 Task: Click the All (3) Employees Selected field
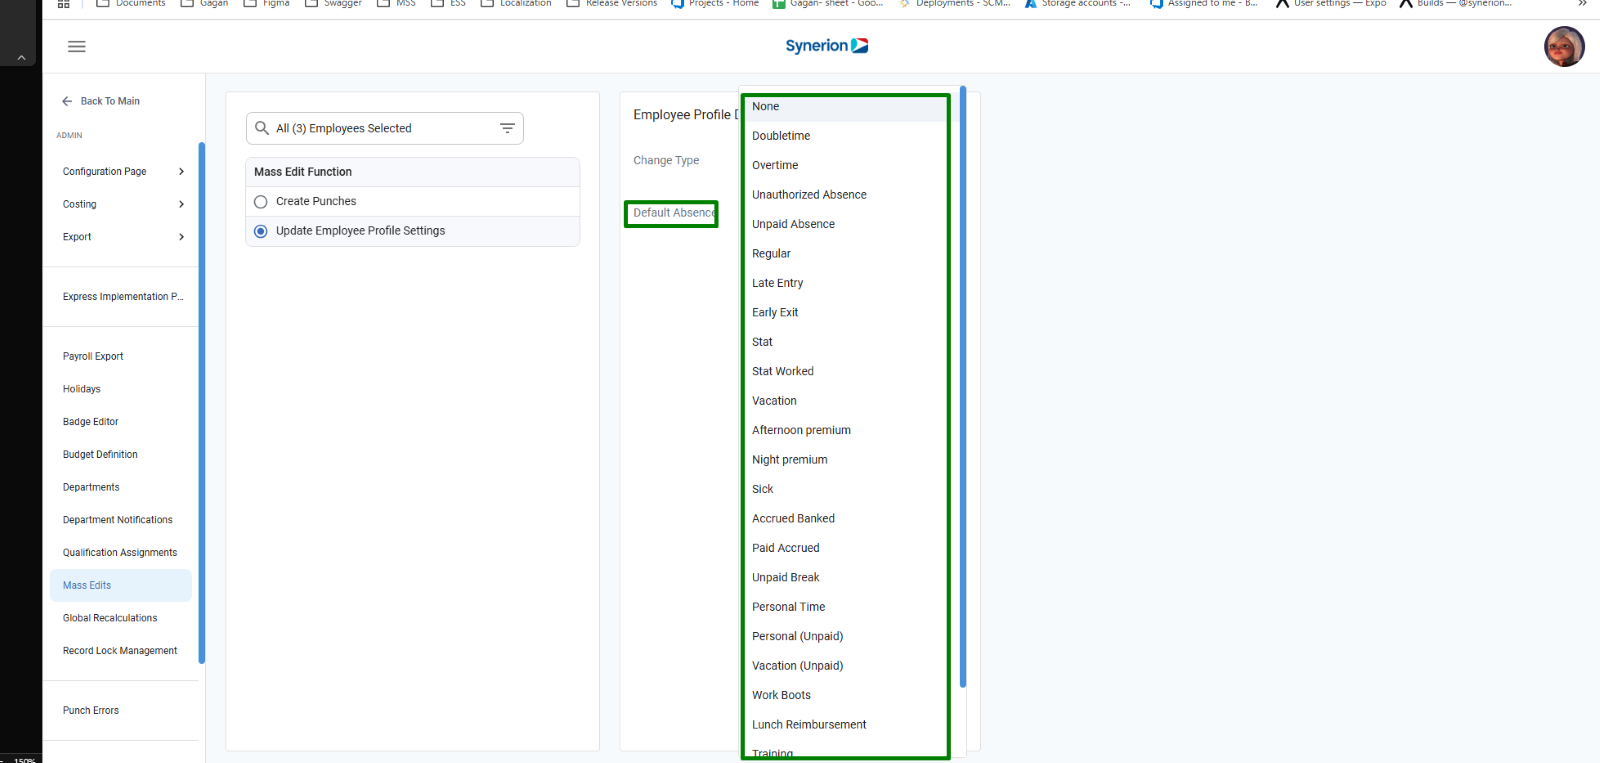tap(384, 128)
